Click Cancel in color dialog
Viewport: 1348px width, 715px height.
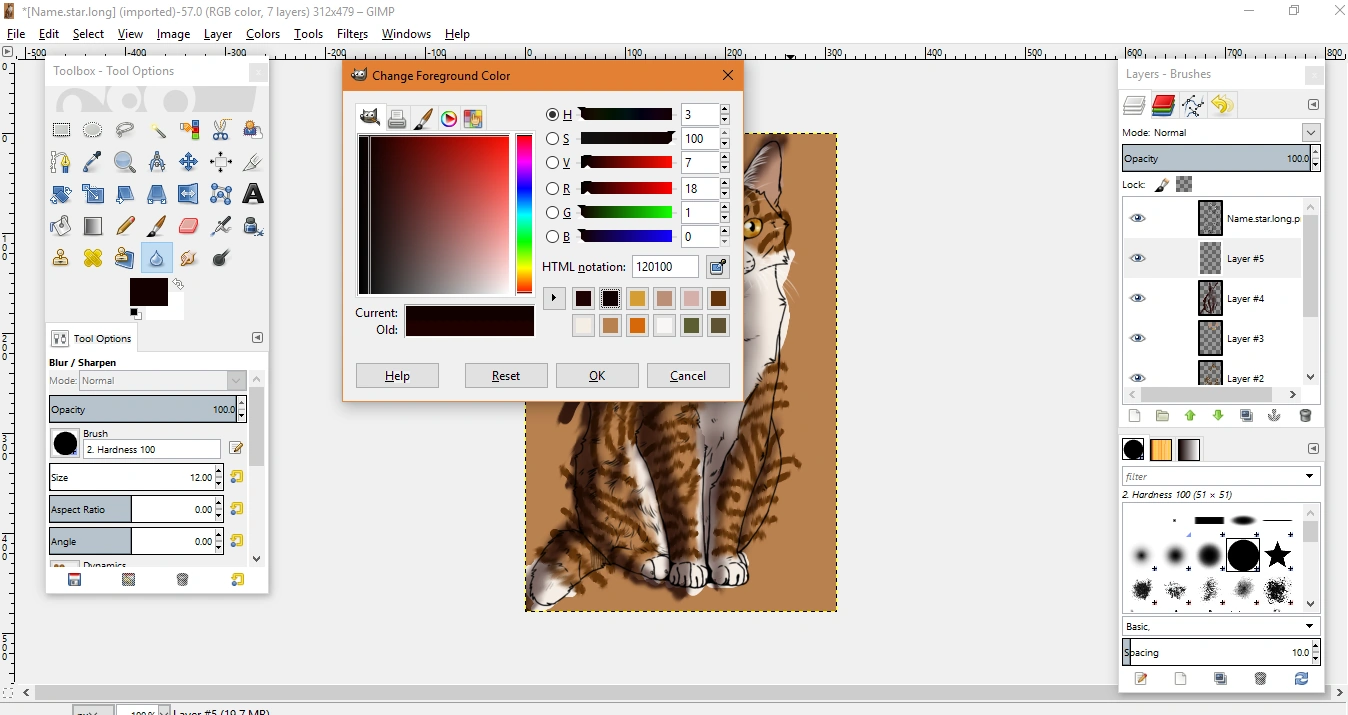coord(688,376)
